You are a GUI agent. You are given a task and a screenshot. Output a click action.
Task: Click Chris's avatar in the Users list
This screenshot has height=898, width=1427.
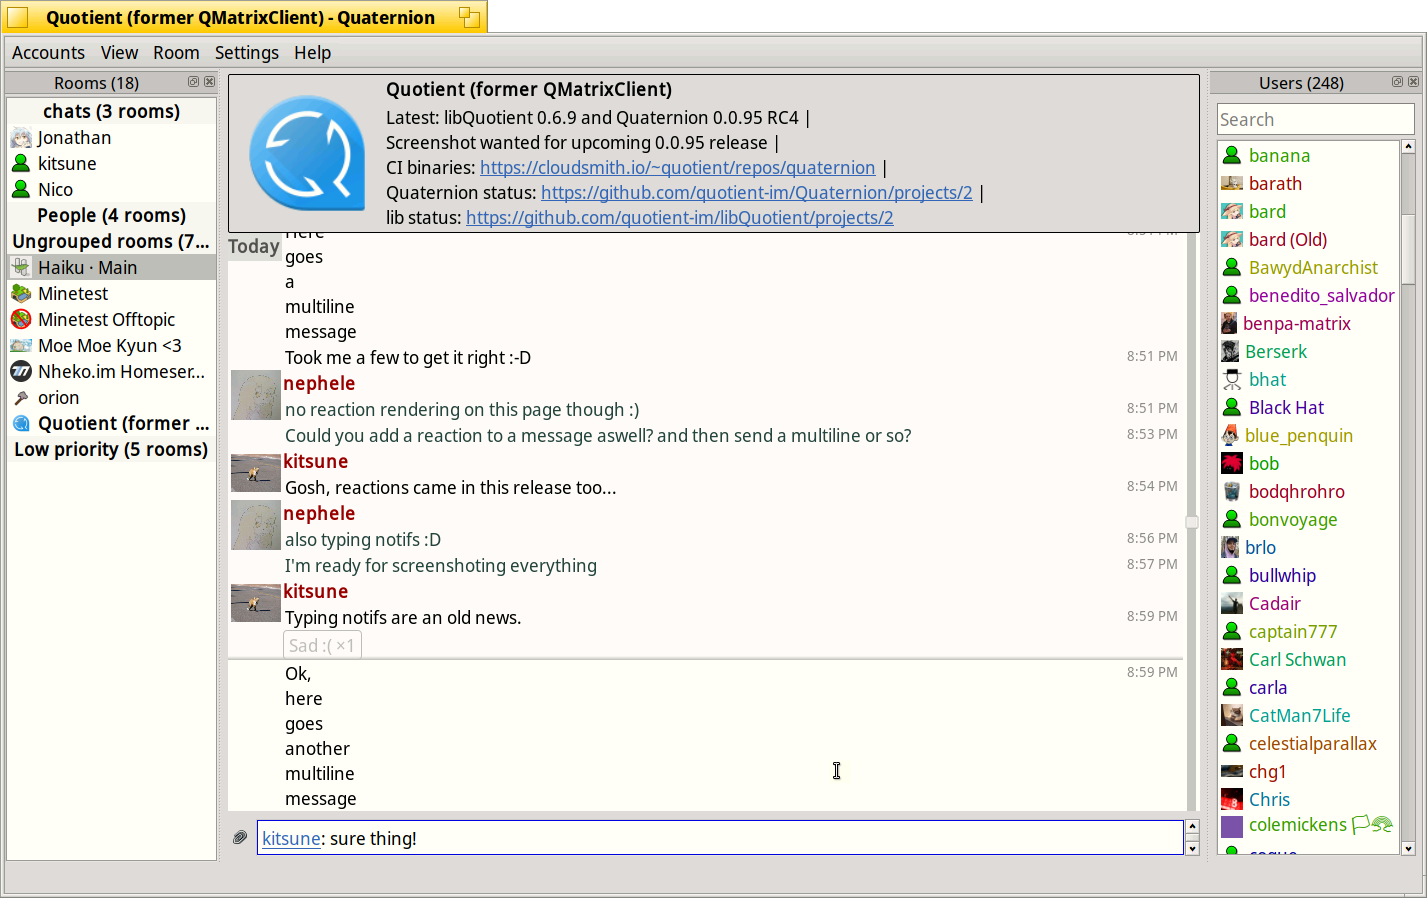(x=1232, y=800)
